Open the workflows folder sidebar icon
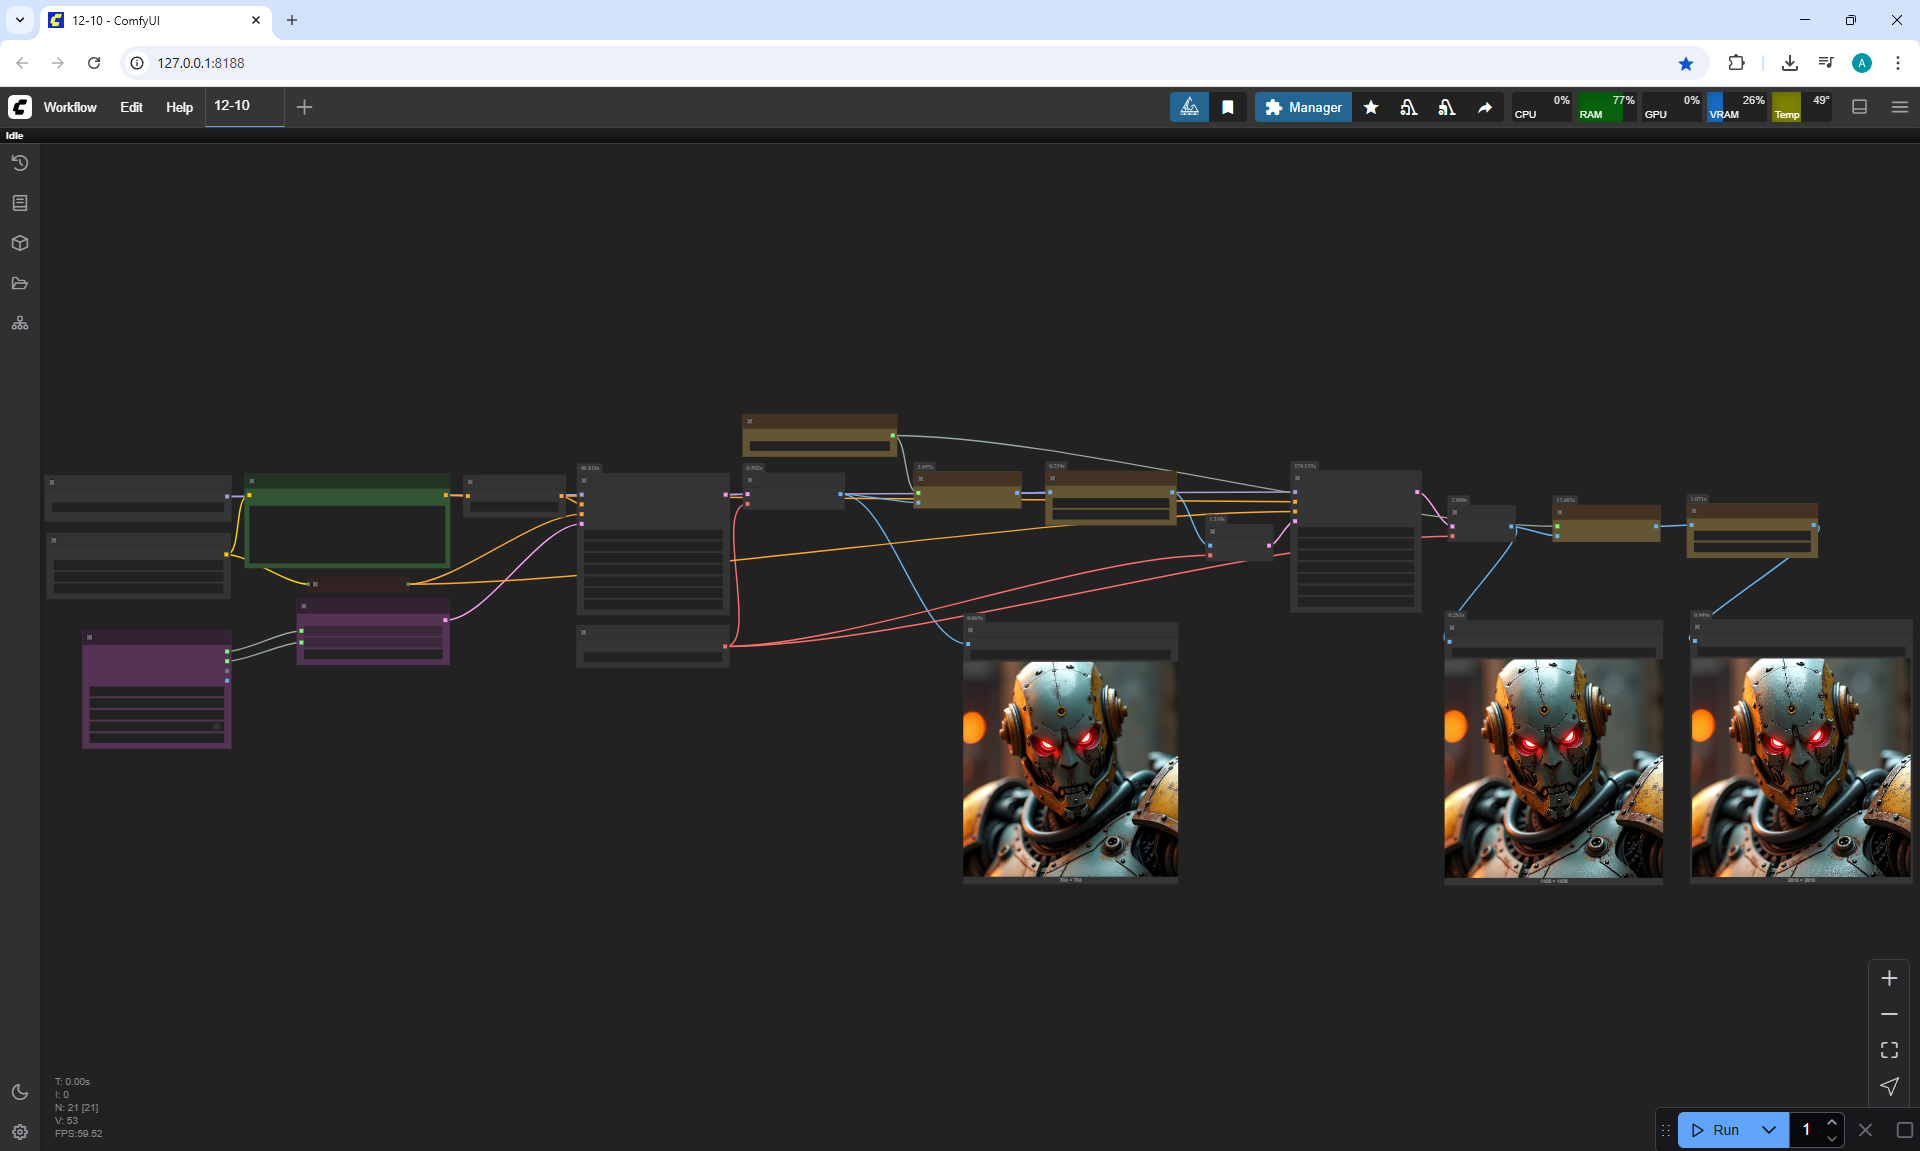1920x1151 pixels. (19, 283)
